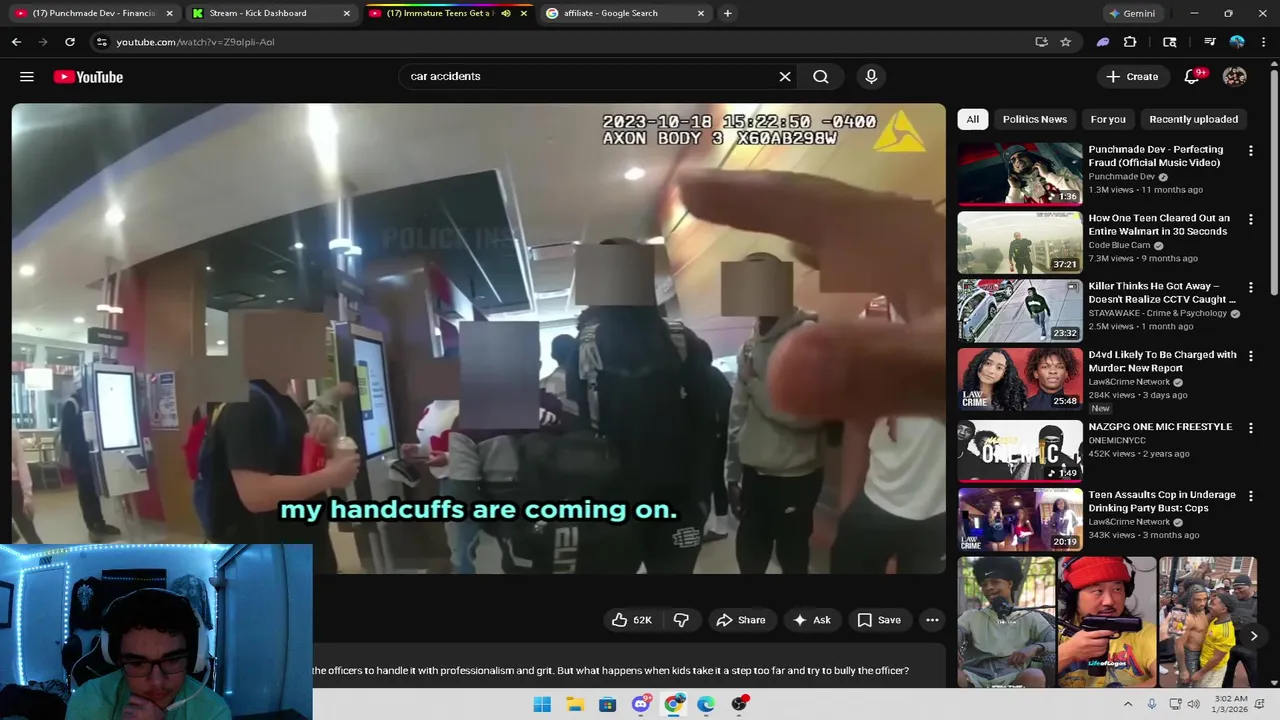Open File Explorer from taskbar
Screen dimensions: 1280x720
[x=575, y=704]
